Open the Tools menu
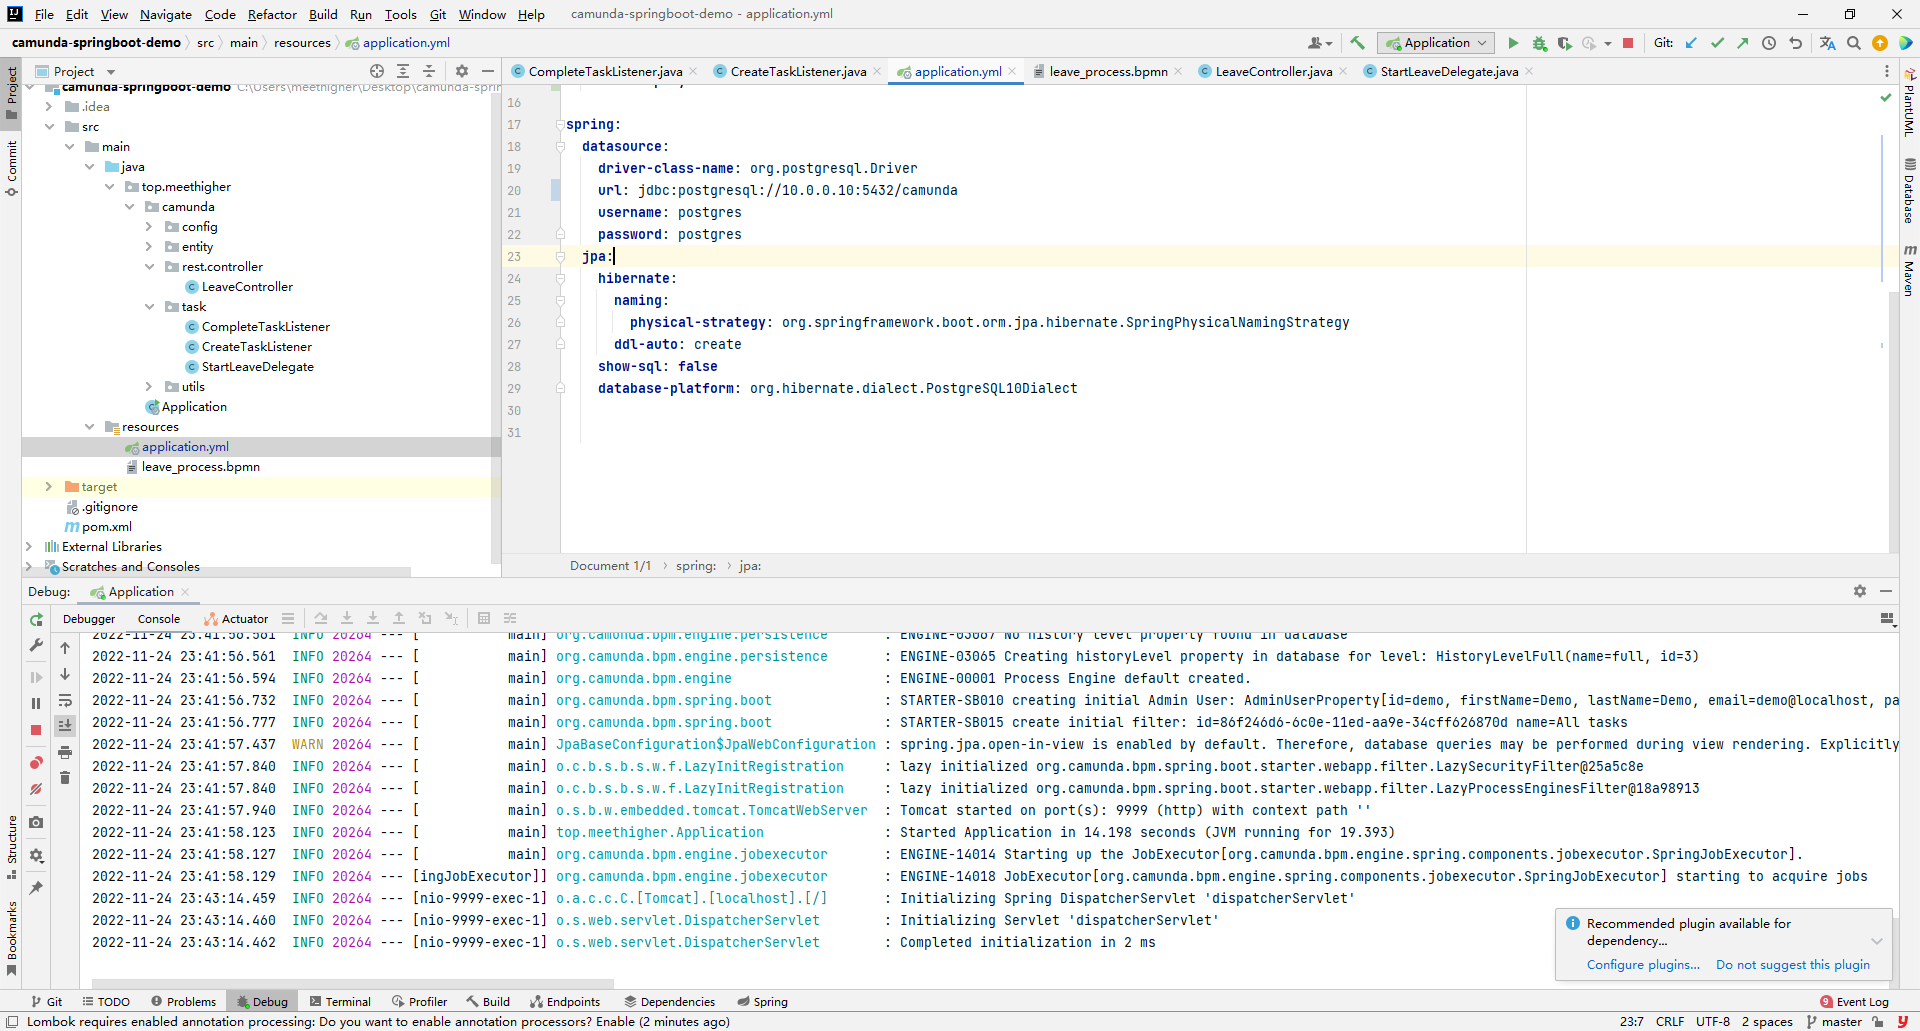1920x1031 pixels. click(400, 14)
